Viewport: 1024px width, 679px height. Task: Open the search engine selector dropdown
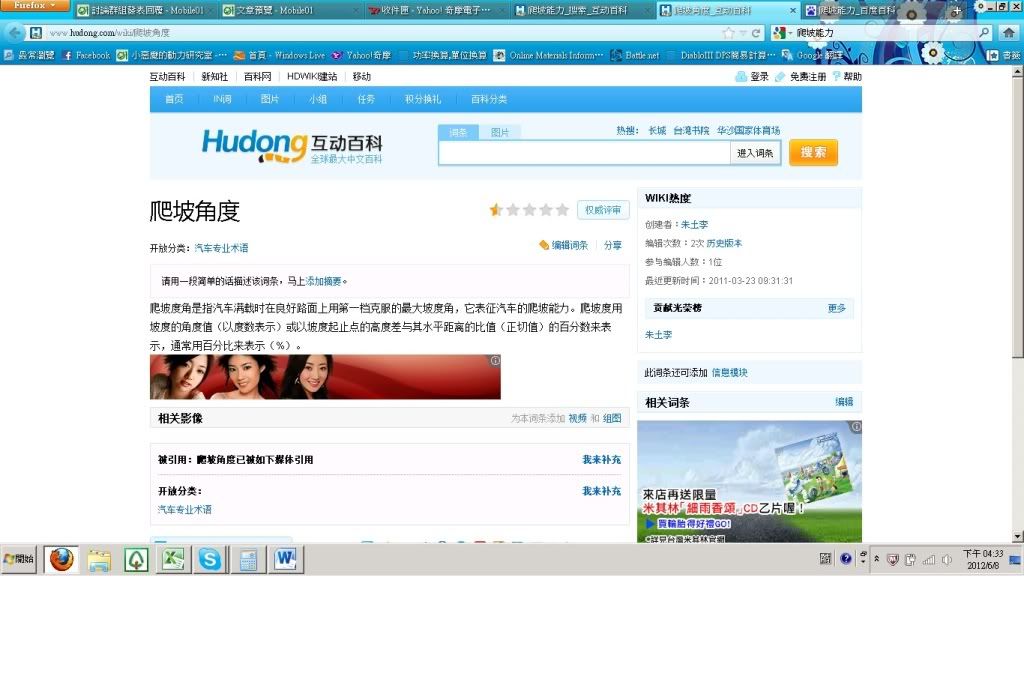[783, 33]
